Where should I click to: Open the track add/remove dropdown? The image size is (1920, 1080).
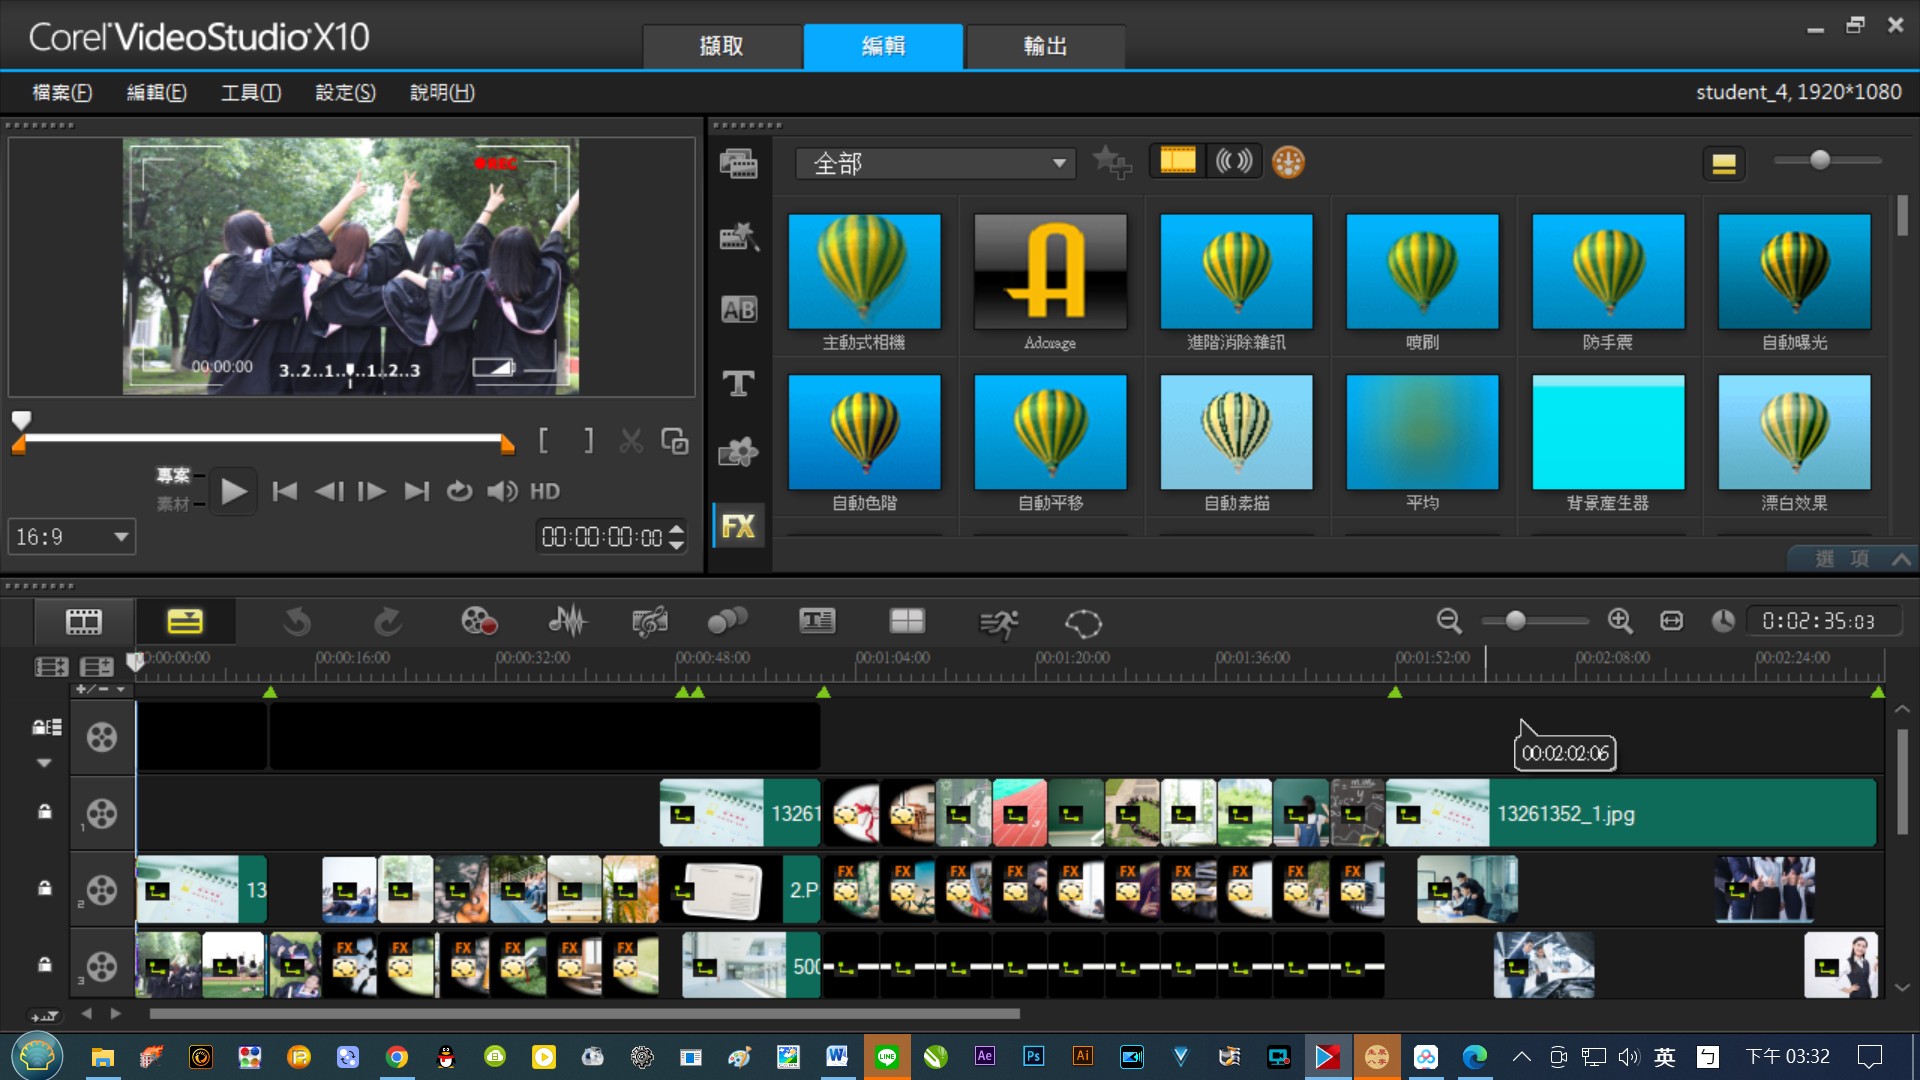point(101,689)
